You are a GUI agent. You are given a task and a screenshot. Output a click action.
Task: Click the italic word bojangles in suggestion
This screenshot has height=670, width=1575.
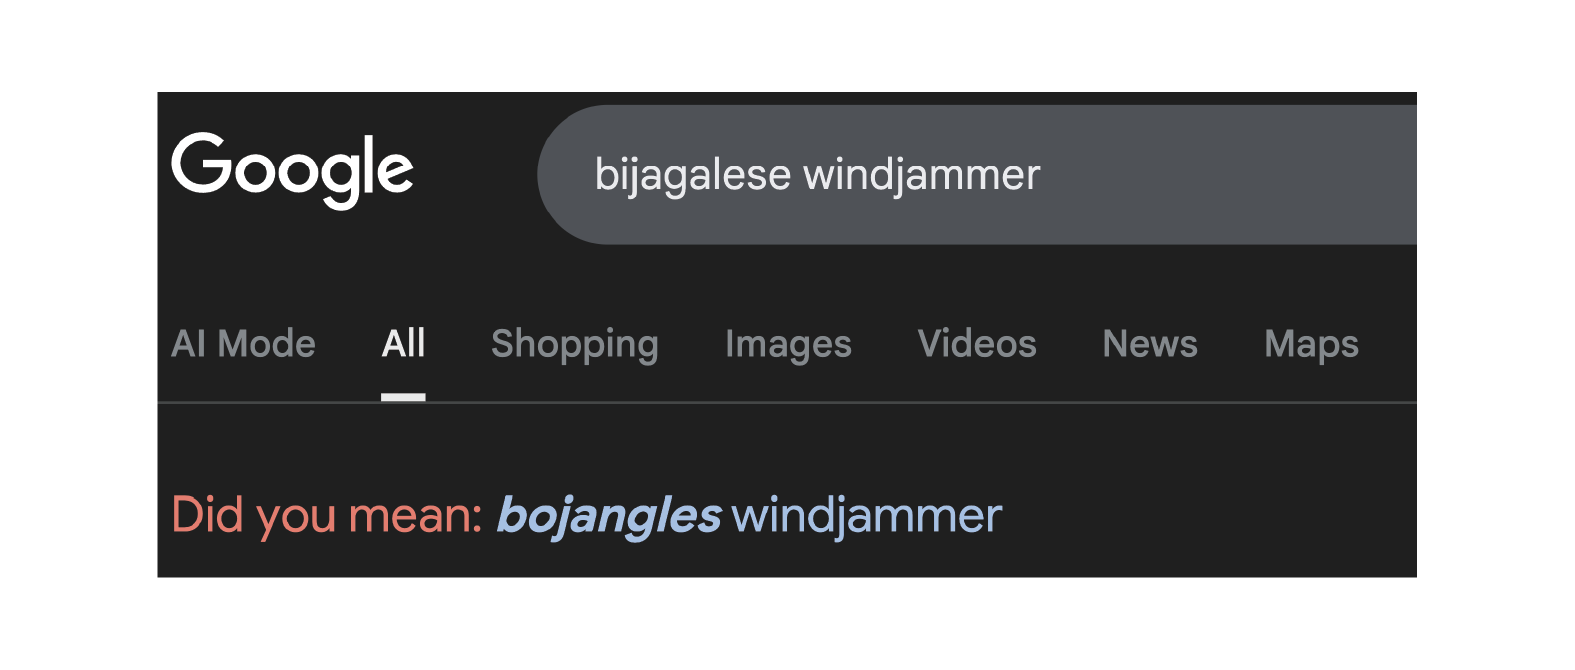click(x=608, y=517)
